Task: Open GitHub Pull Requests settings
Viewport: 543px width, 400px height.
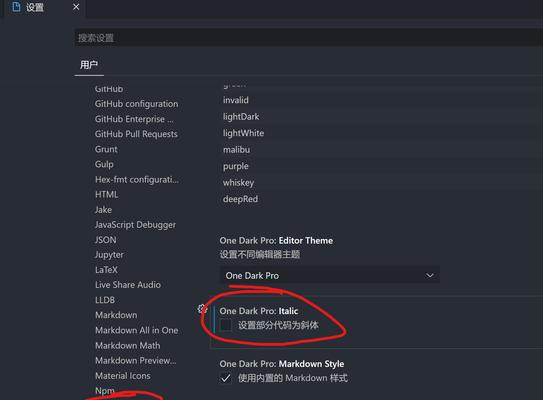Action: coord(136,134)
